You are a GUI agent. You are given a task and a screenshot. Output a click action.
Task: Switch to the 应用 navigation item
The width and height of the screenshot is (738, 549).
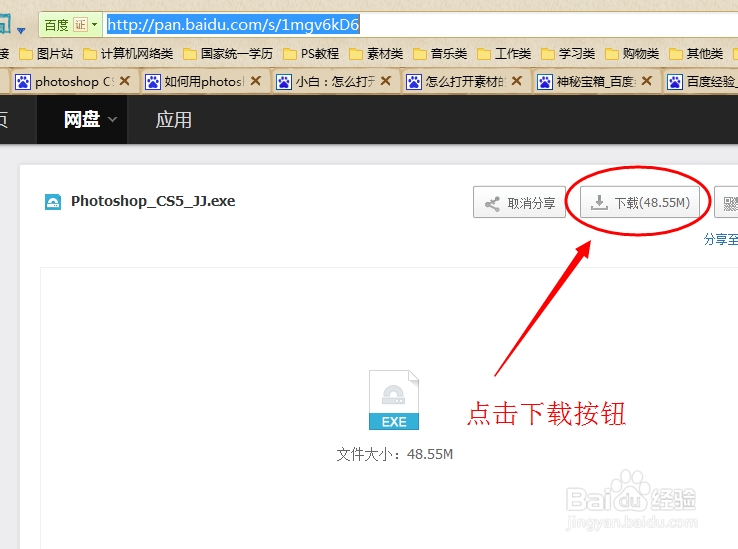pos(174,120)
